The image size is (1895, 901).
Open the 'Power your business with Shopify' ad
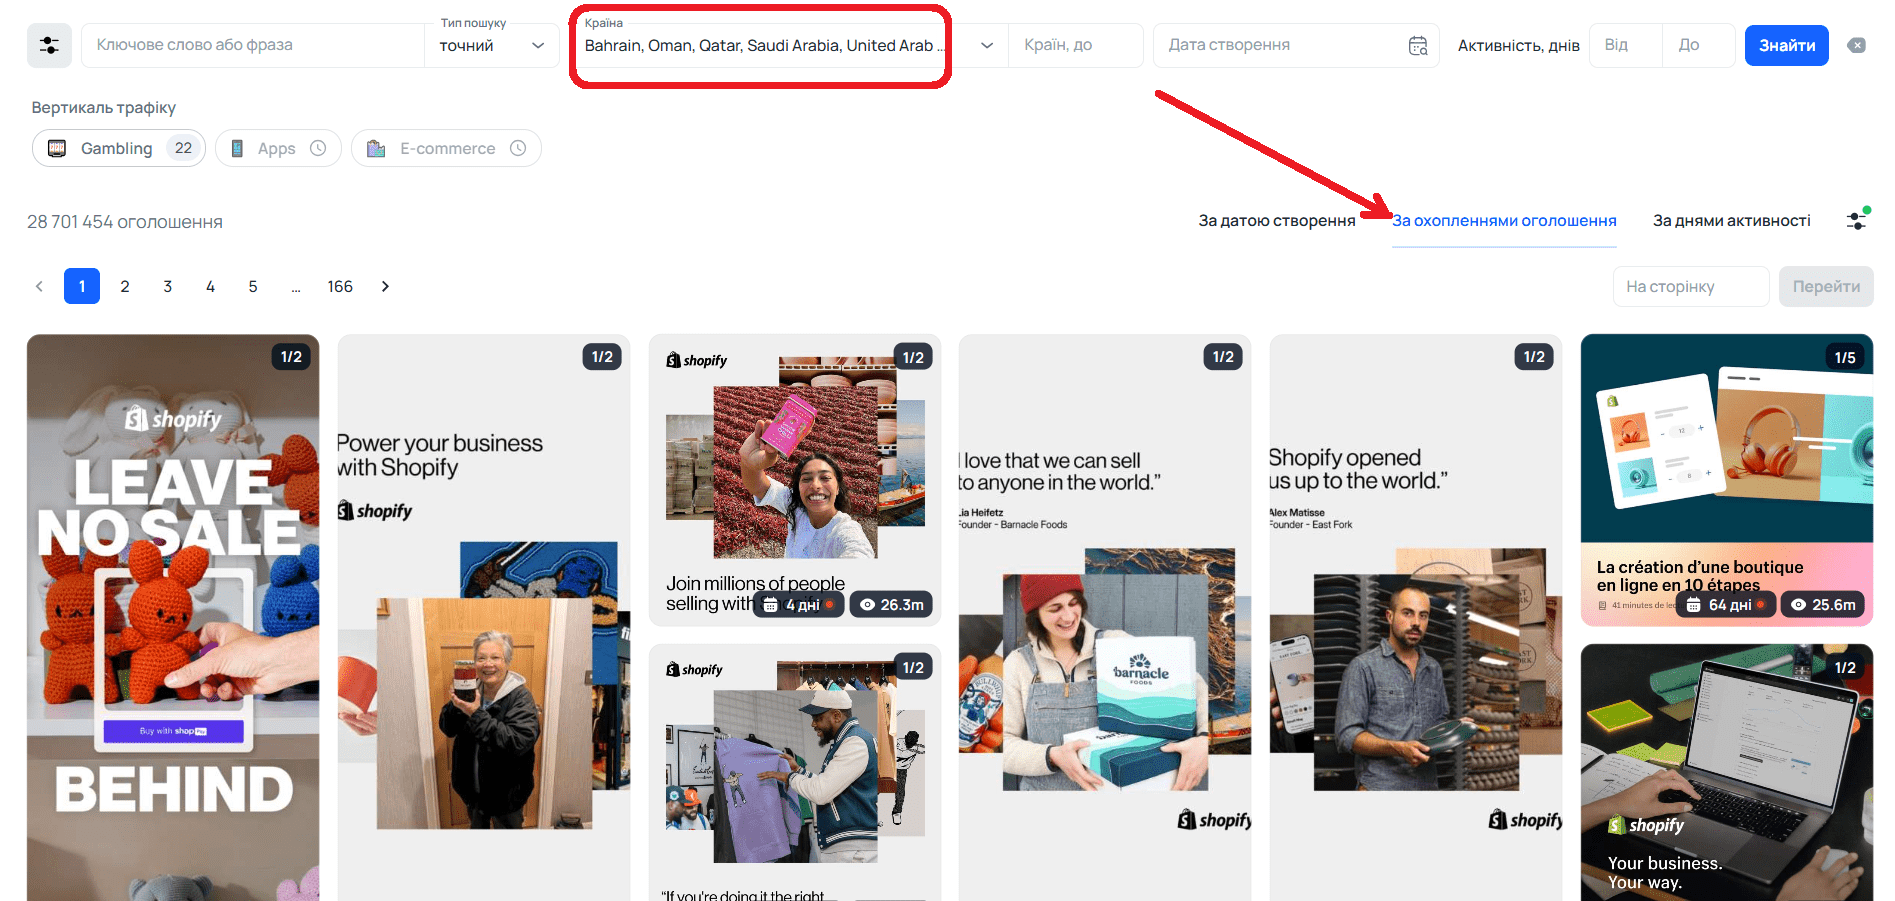click(484, 618)
